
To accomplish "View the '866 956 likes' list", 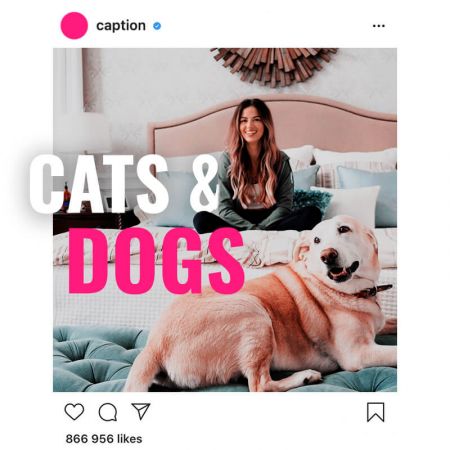I will coord(104,439).
